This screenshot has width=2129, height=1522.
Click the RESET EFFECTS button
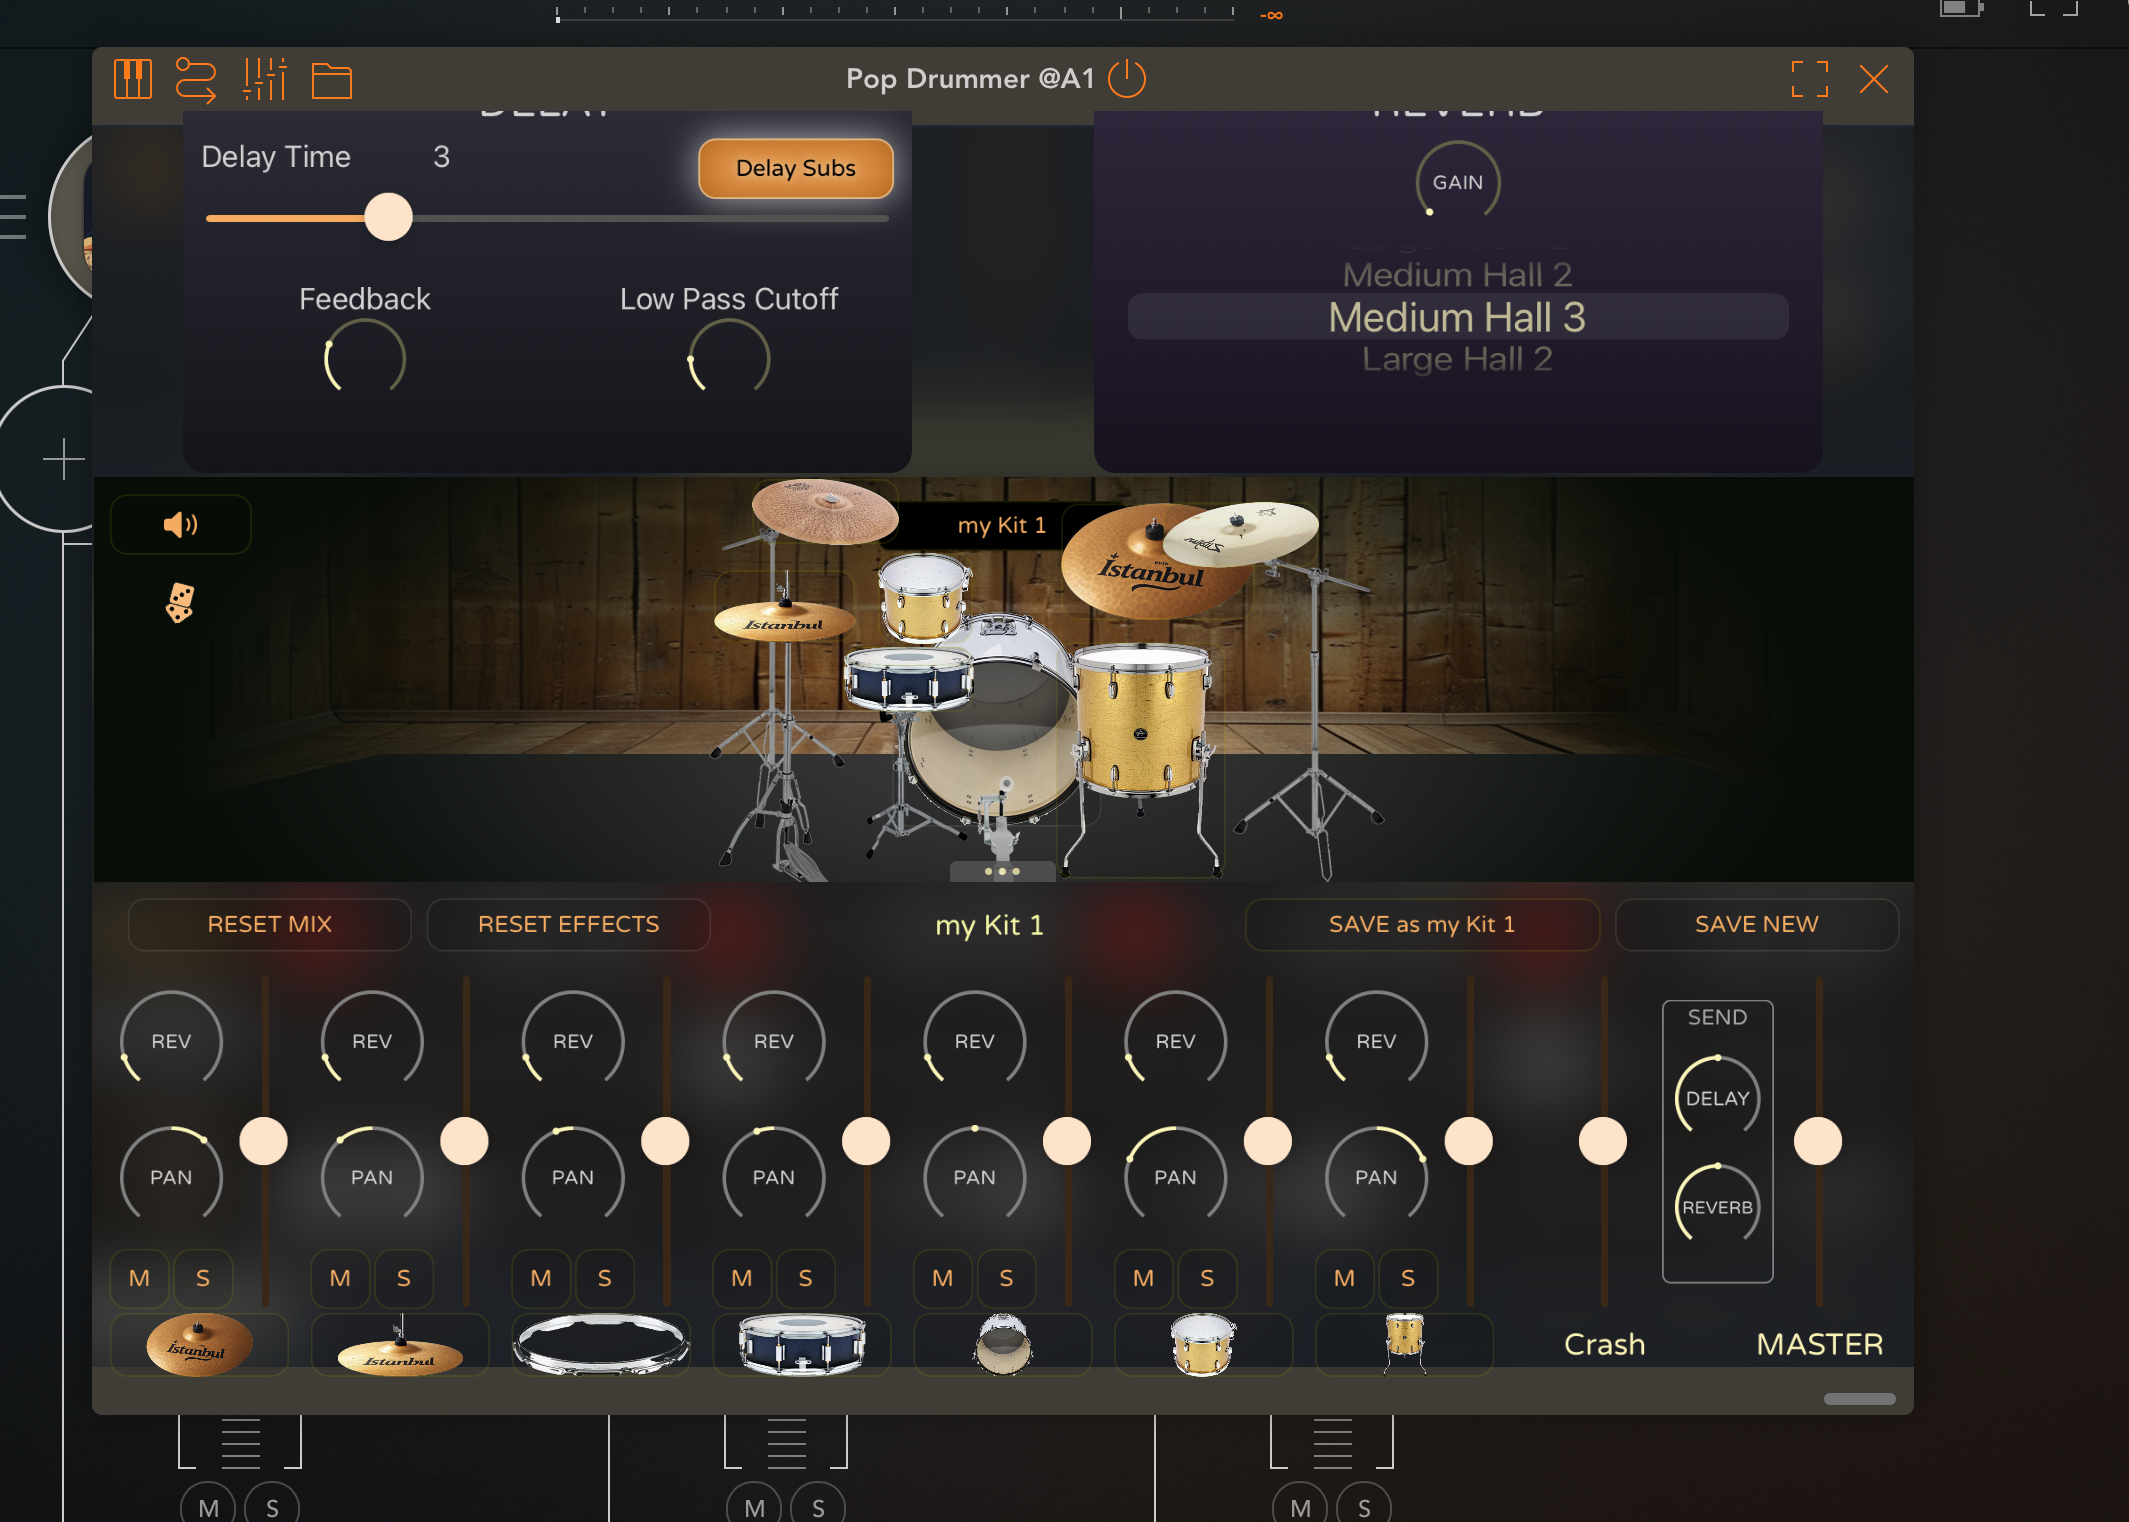[x=568, y=924]
